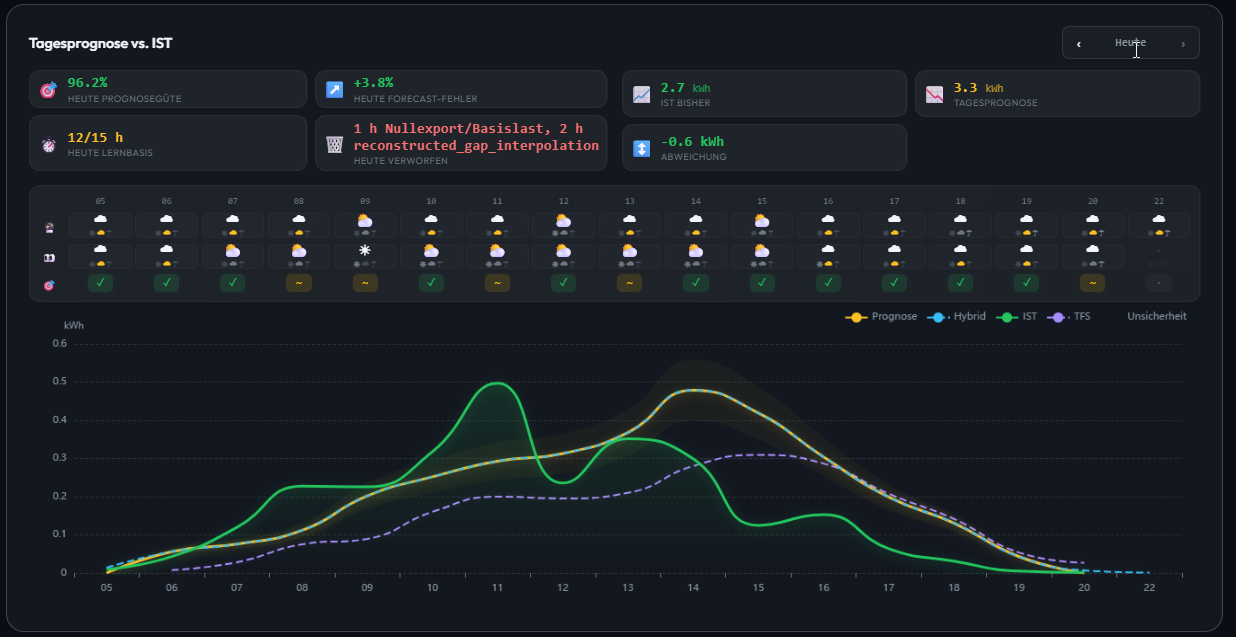Click the cloud icon in hour 20 actual row

(x=1092, y=250)
